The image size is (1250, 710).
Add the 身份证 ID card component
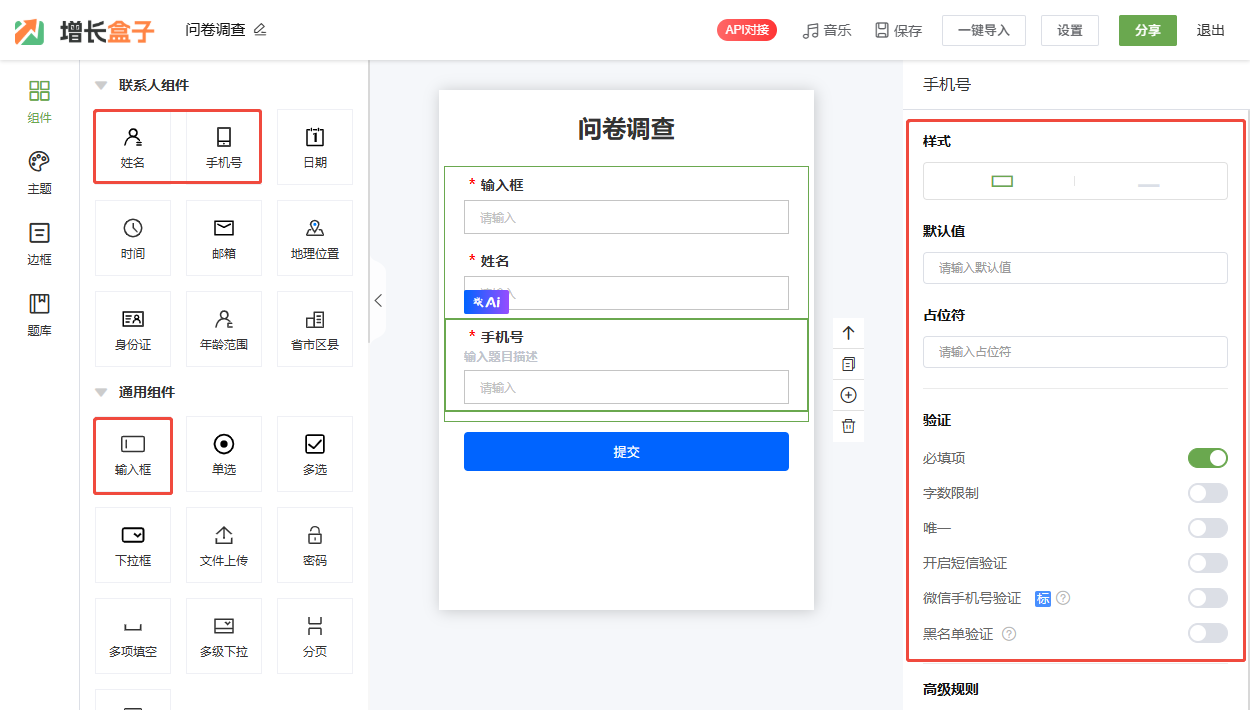(x=133, y=329)
